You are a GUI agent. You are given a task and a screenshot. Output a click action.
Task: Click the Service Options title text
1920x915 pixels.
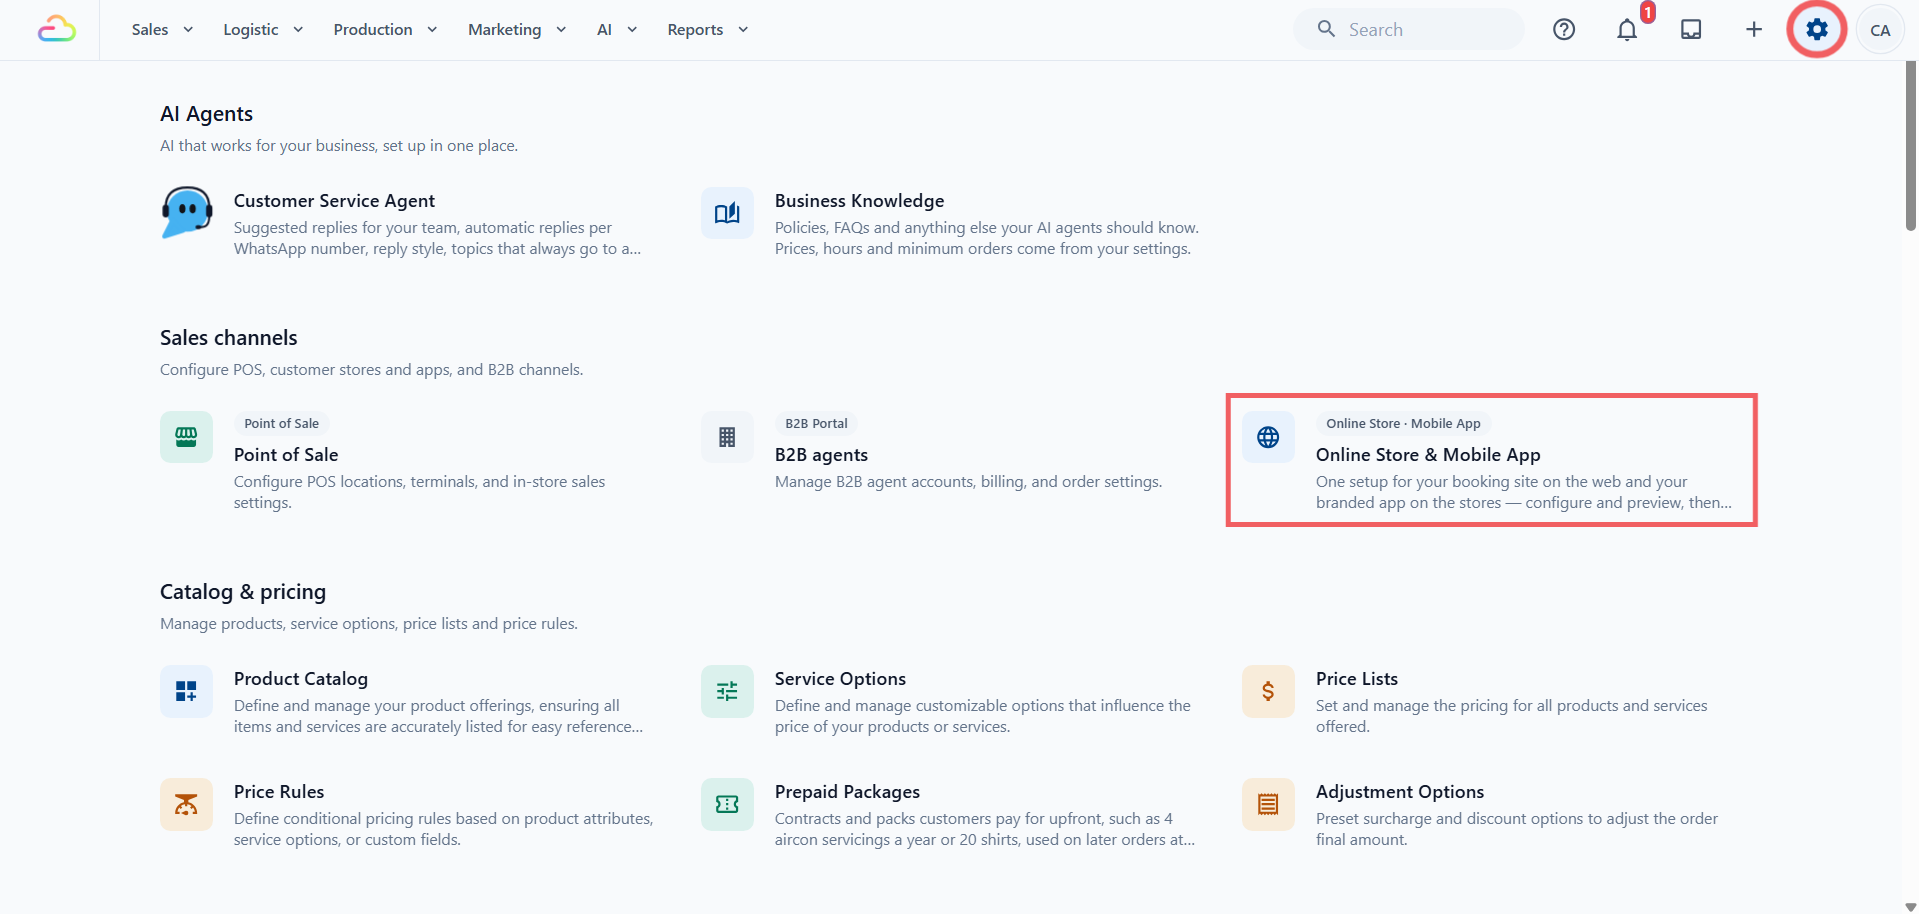pos(840,679)
